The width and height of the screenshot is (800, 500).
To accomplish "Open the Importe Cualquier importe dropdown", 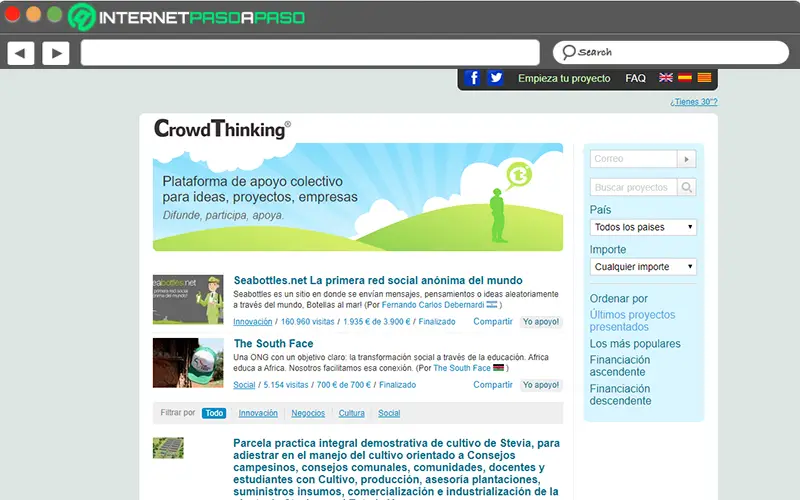I will tap(643, 267).
